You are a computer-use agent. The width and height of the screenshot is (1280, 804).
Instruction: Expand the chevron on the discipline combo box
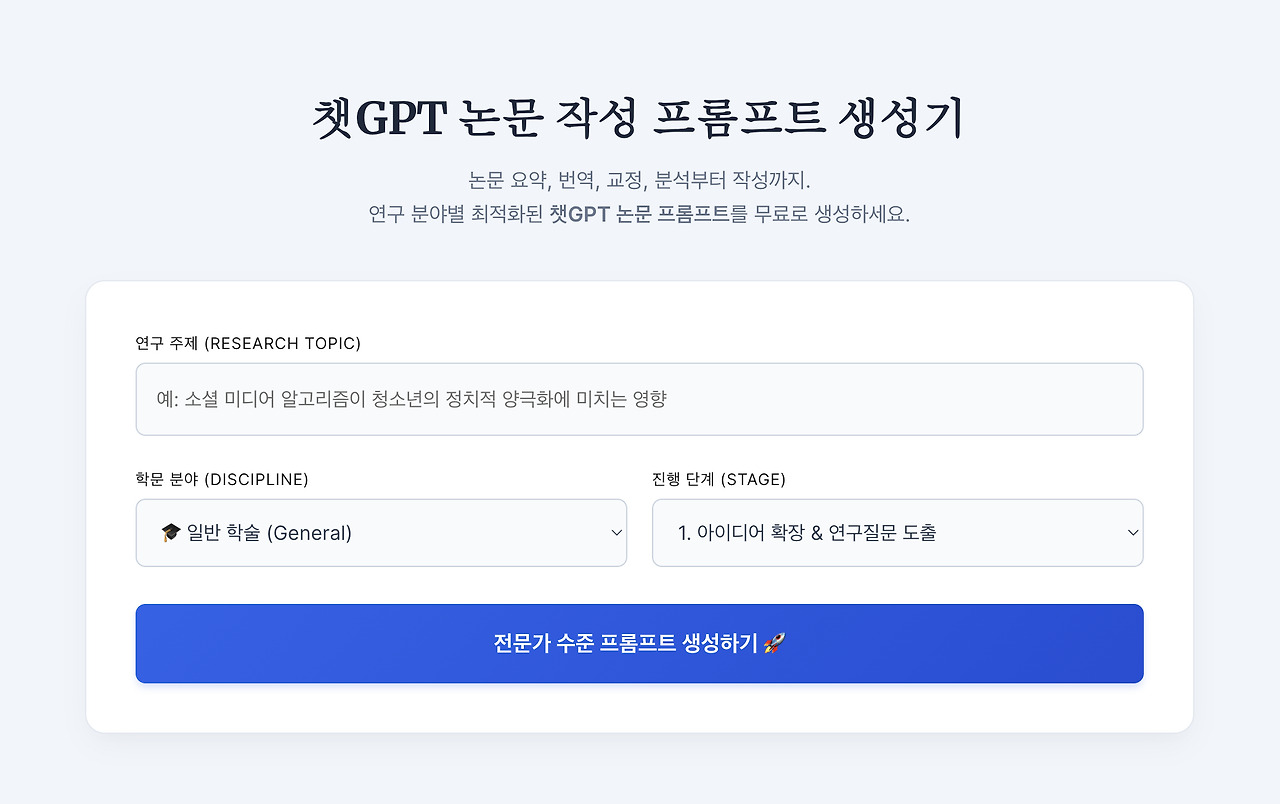(616, 532)
